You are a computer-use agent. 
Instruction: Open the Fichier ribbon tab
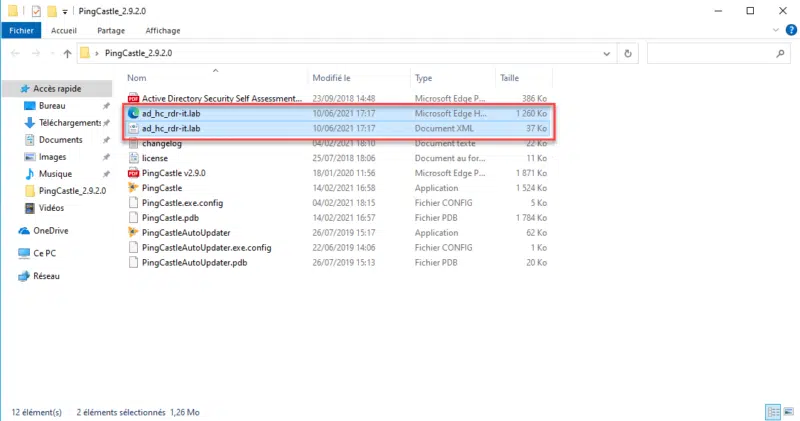point(21,31)
